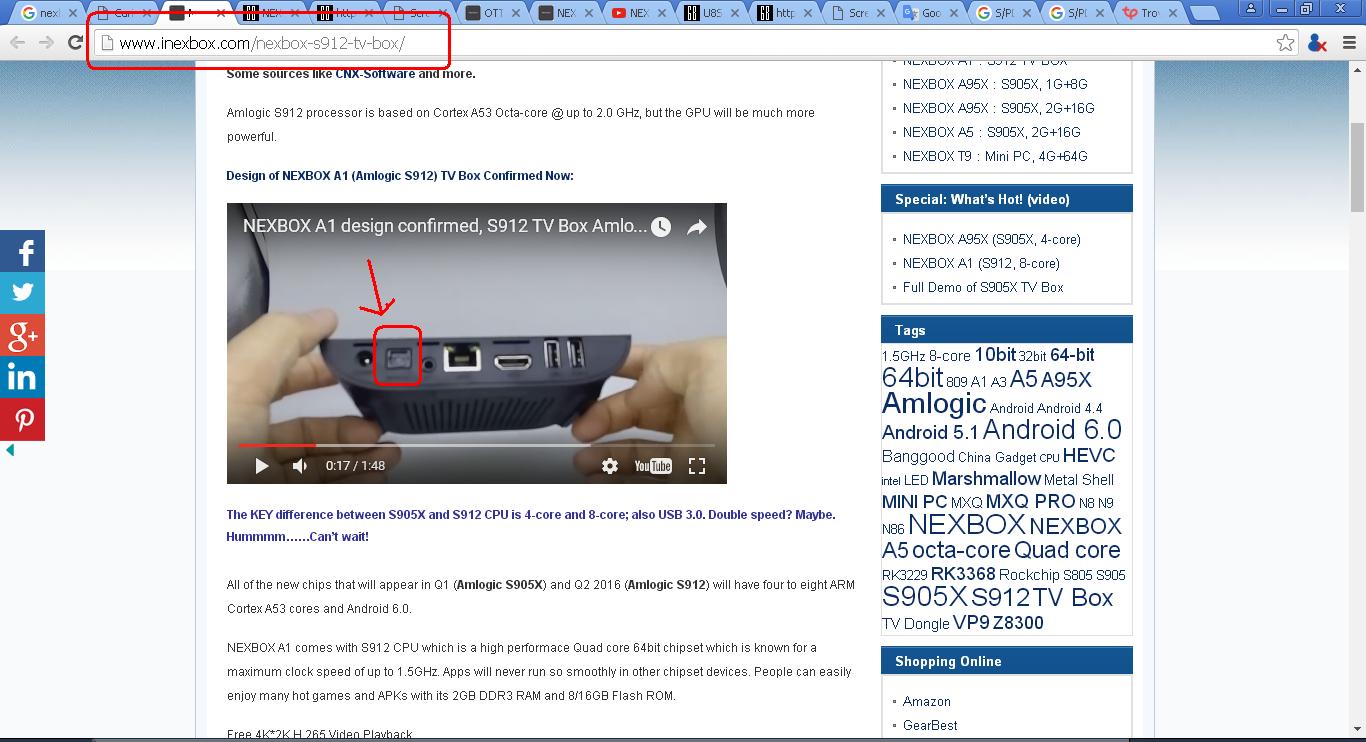The width and height of the screenshot is (1366, 742).
Task: Share page on Facebook
Action: pos(22,252)
